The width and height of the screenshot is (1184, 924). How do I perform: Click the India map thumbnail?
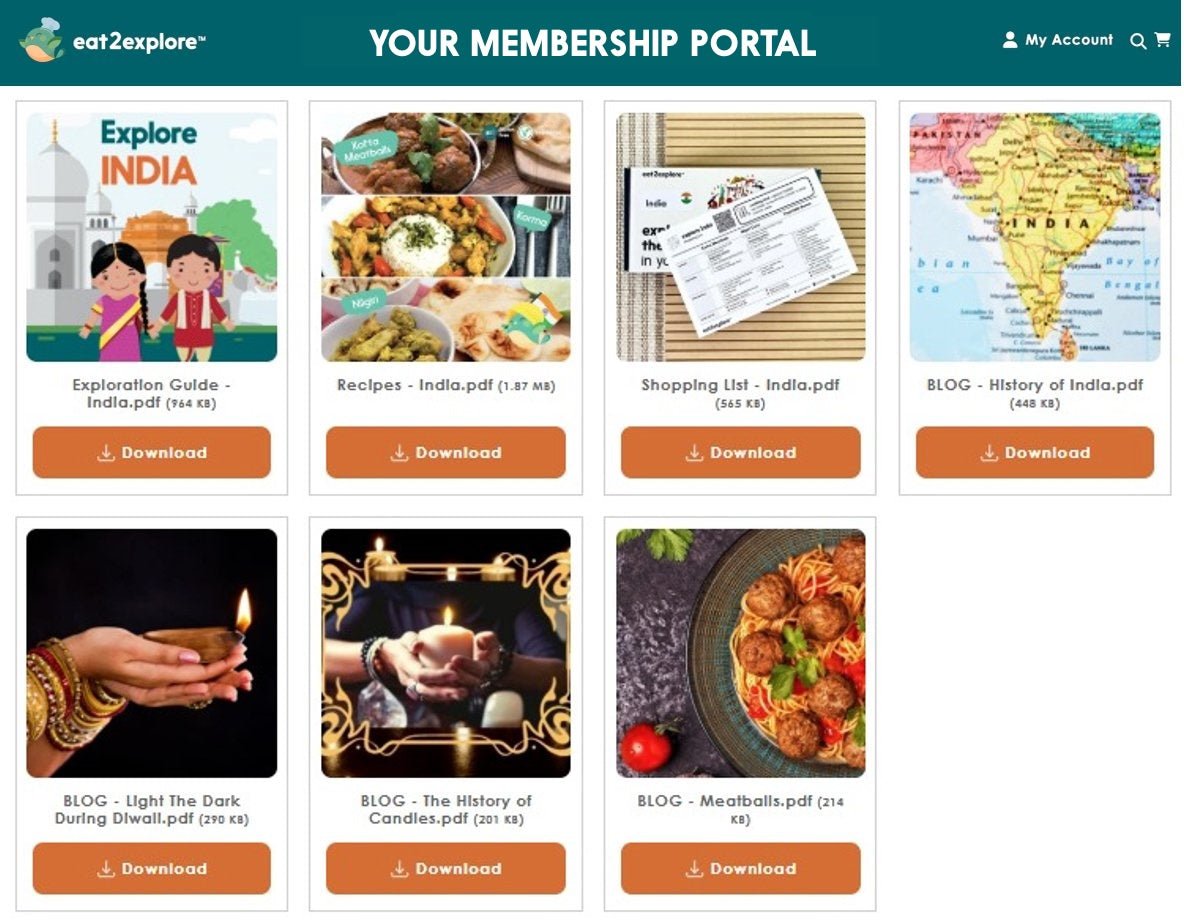[x=1034, y=237]
